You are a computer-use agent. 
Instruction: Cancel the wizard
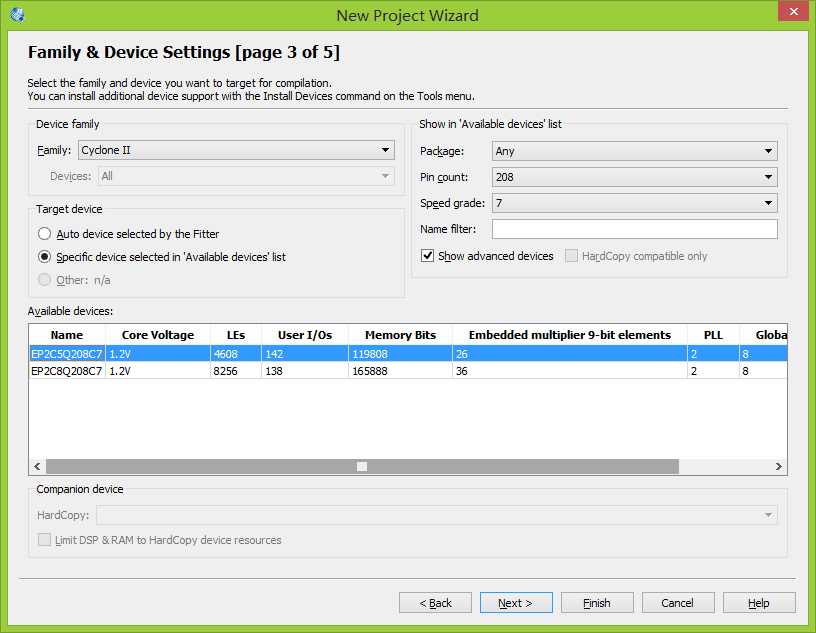[678, 603]
